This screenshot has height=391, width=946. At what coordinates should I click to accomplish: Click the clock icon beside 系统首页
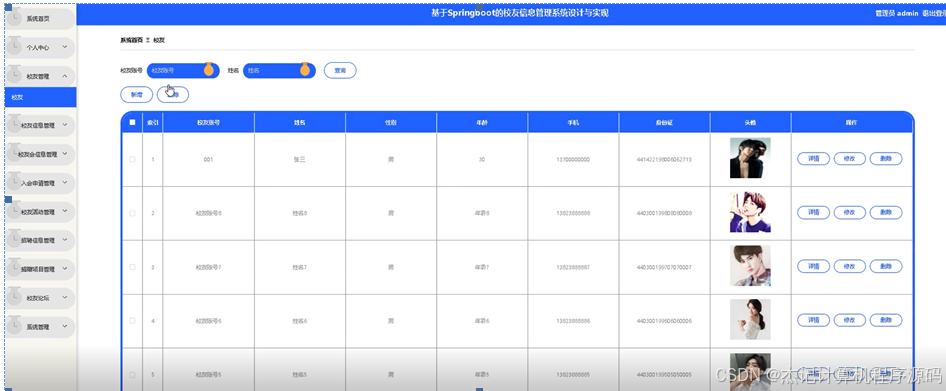[x=14, y=19]
